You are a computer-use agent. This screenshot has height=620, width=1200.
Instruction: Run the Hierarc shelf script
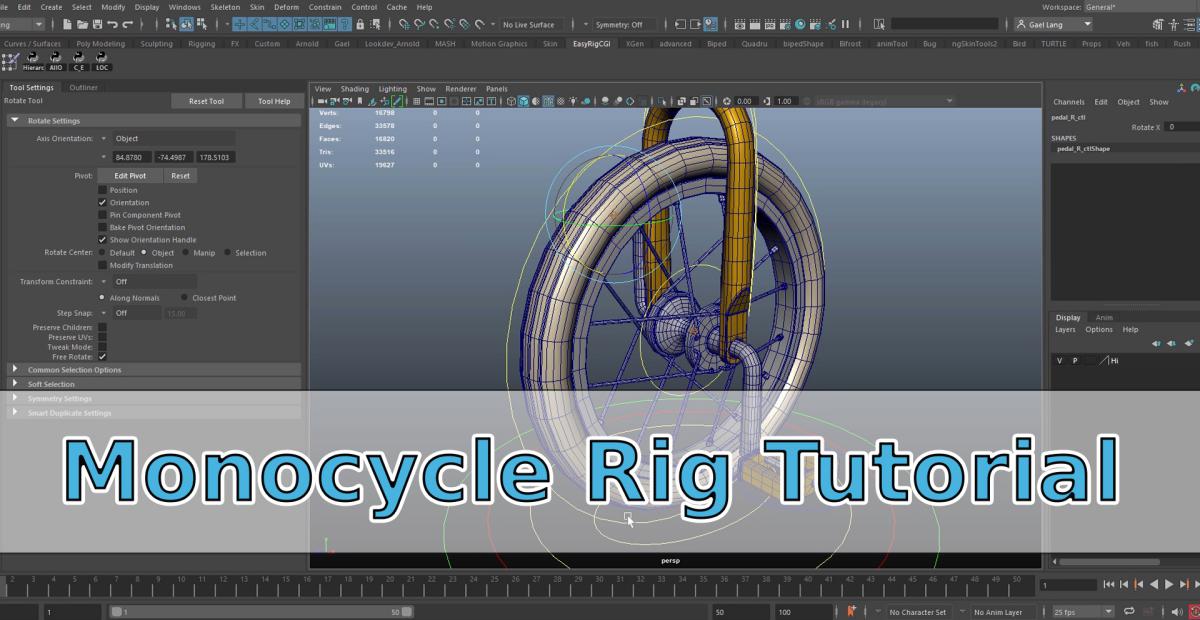click(x=33, y=61)
